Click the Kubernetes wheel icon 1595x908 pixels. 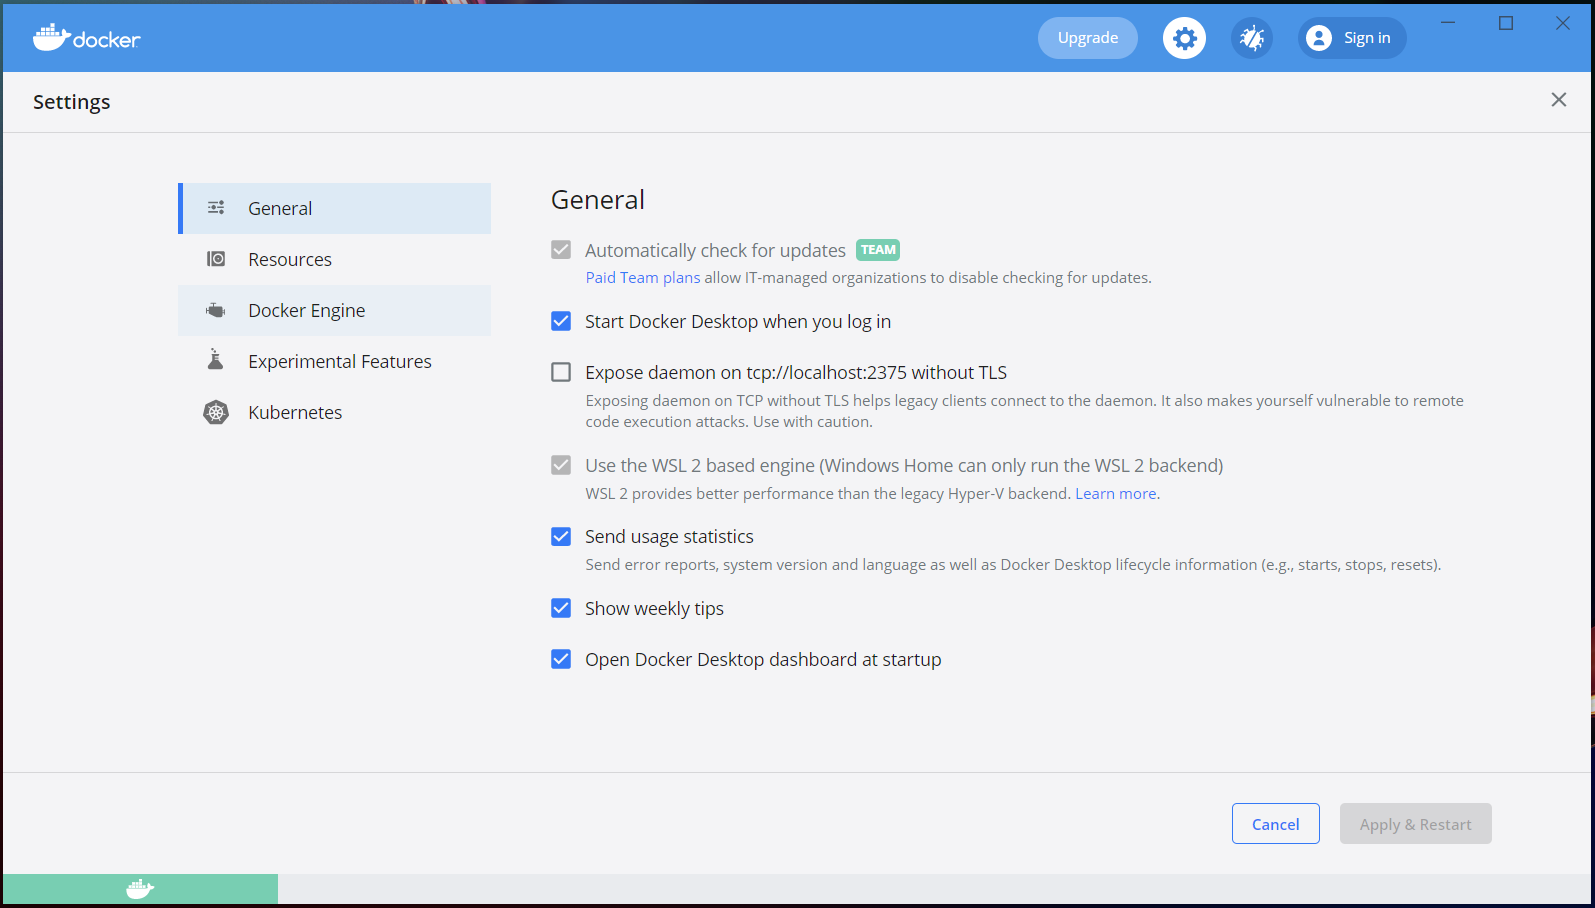[x=216, y=412]
